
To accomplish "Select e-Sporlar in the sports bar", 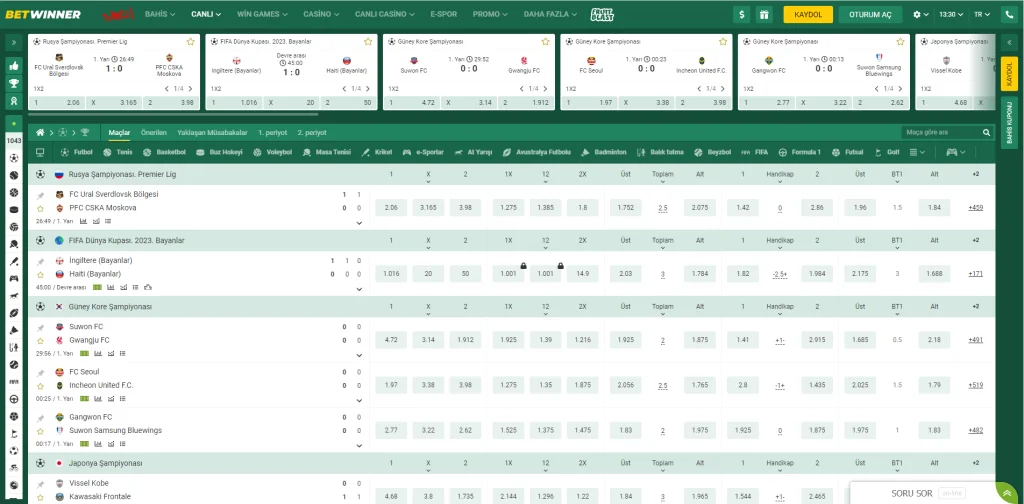I will tap(423, 152).
